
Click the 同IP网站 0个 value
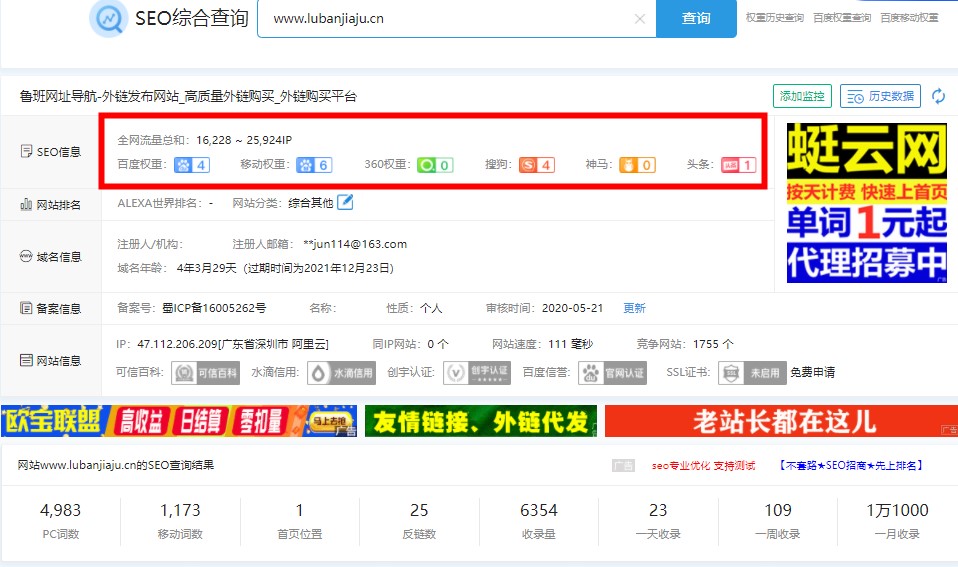[438, 344]
